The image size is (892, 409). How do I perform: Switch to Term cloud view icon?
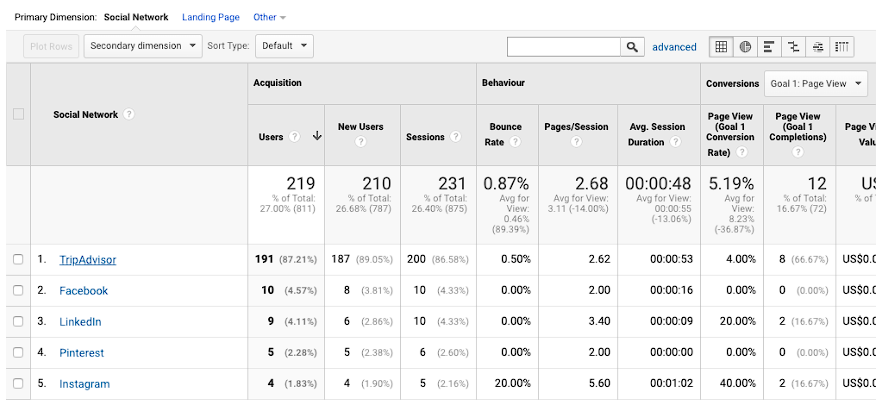click(x=817, y=47)
